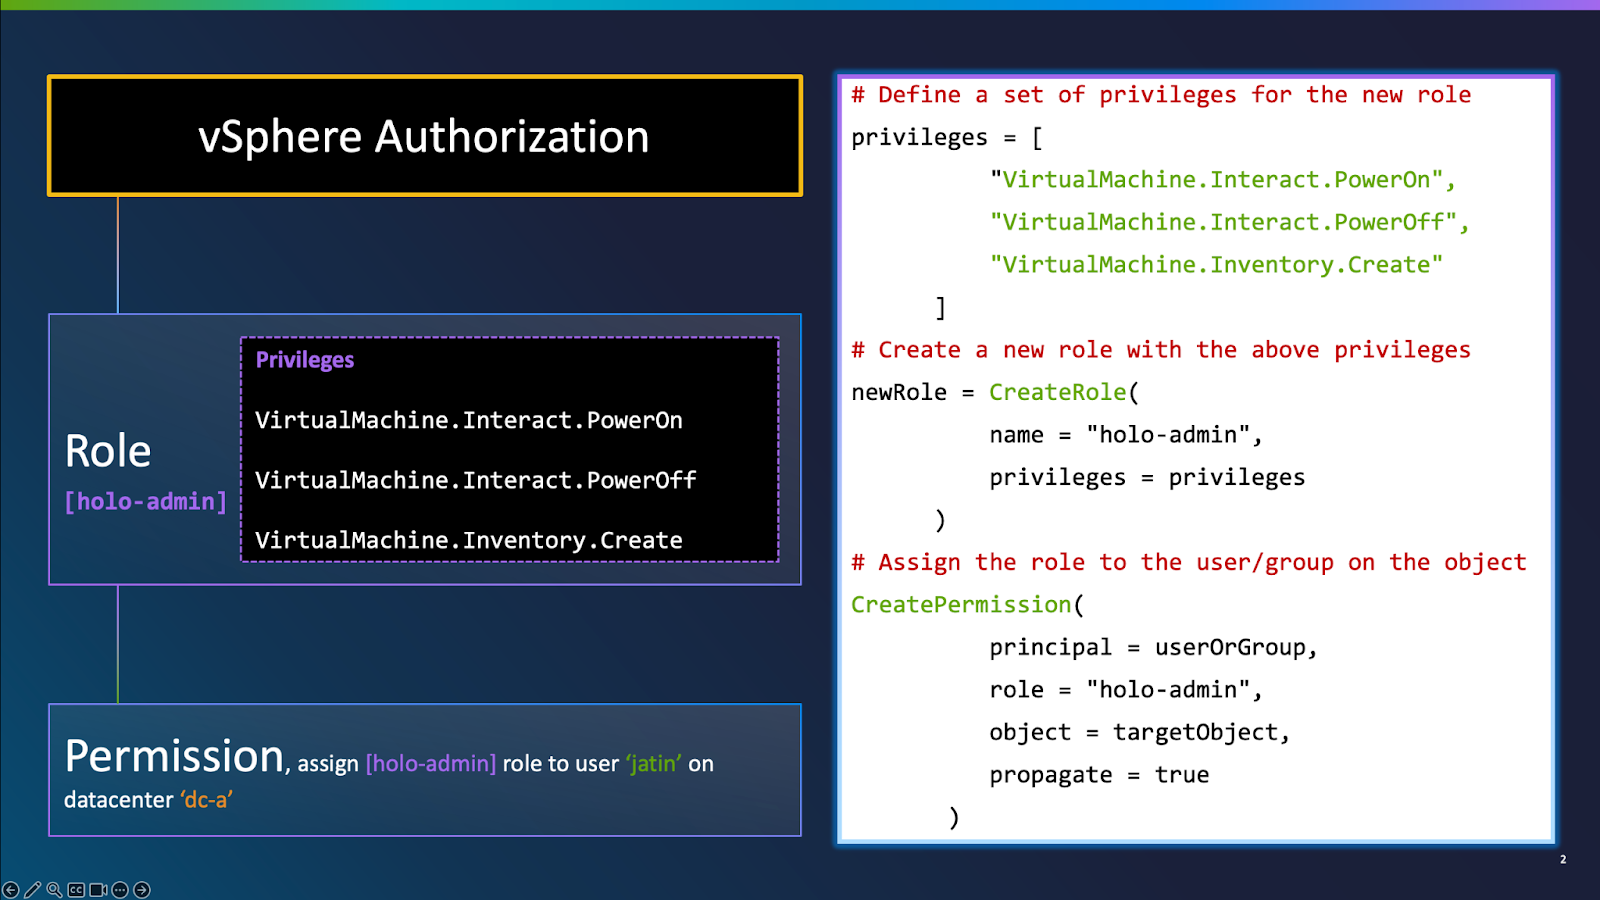Click the orange 'dc-a' datacenter label
This screenshot has height=900, width=1600.
point(206,799)
